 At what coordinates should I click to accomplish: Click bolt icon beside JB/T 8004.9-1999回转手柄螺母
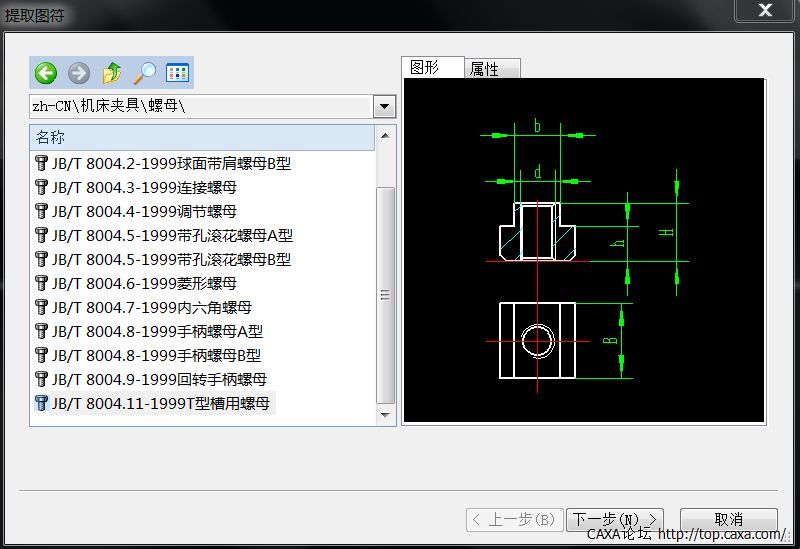pyautogui.click(x=41, y=379)
